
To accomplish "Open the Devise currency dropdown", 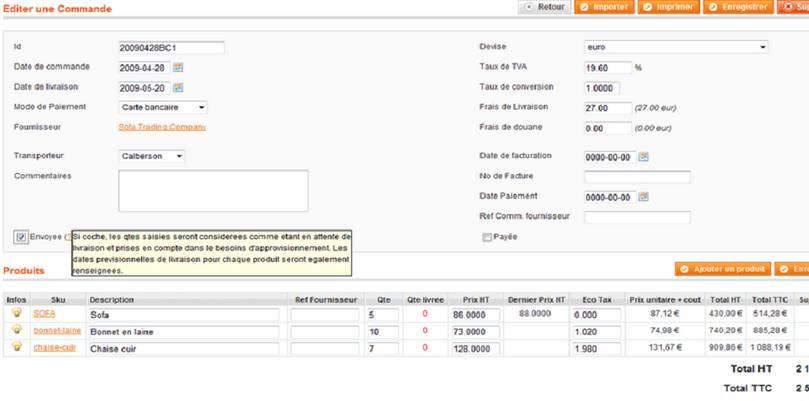I will point(675,47).
